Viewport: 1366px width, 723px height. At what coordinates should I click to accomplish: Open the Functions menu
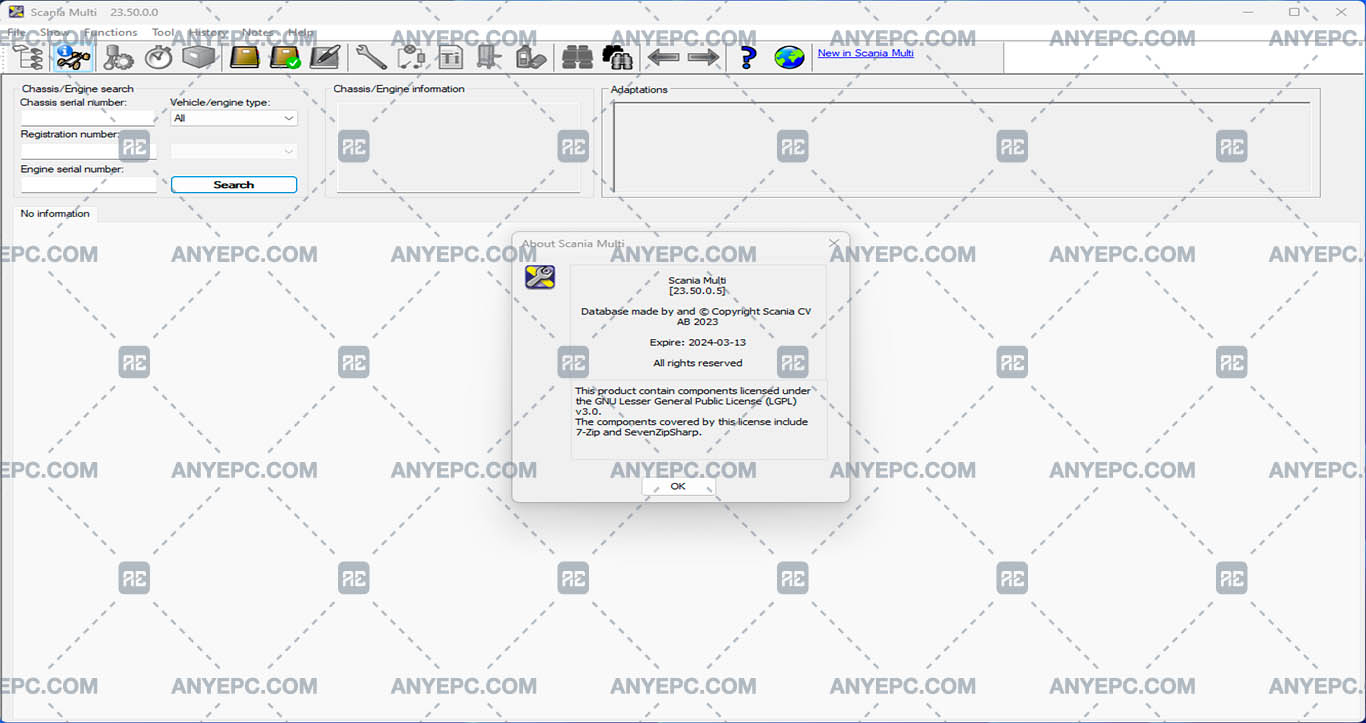(111, 32)
